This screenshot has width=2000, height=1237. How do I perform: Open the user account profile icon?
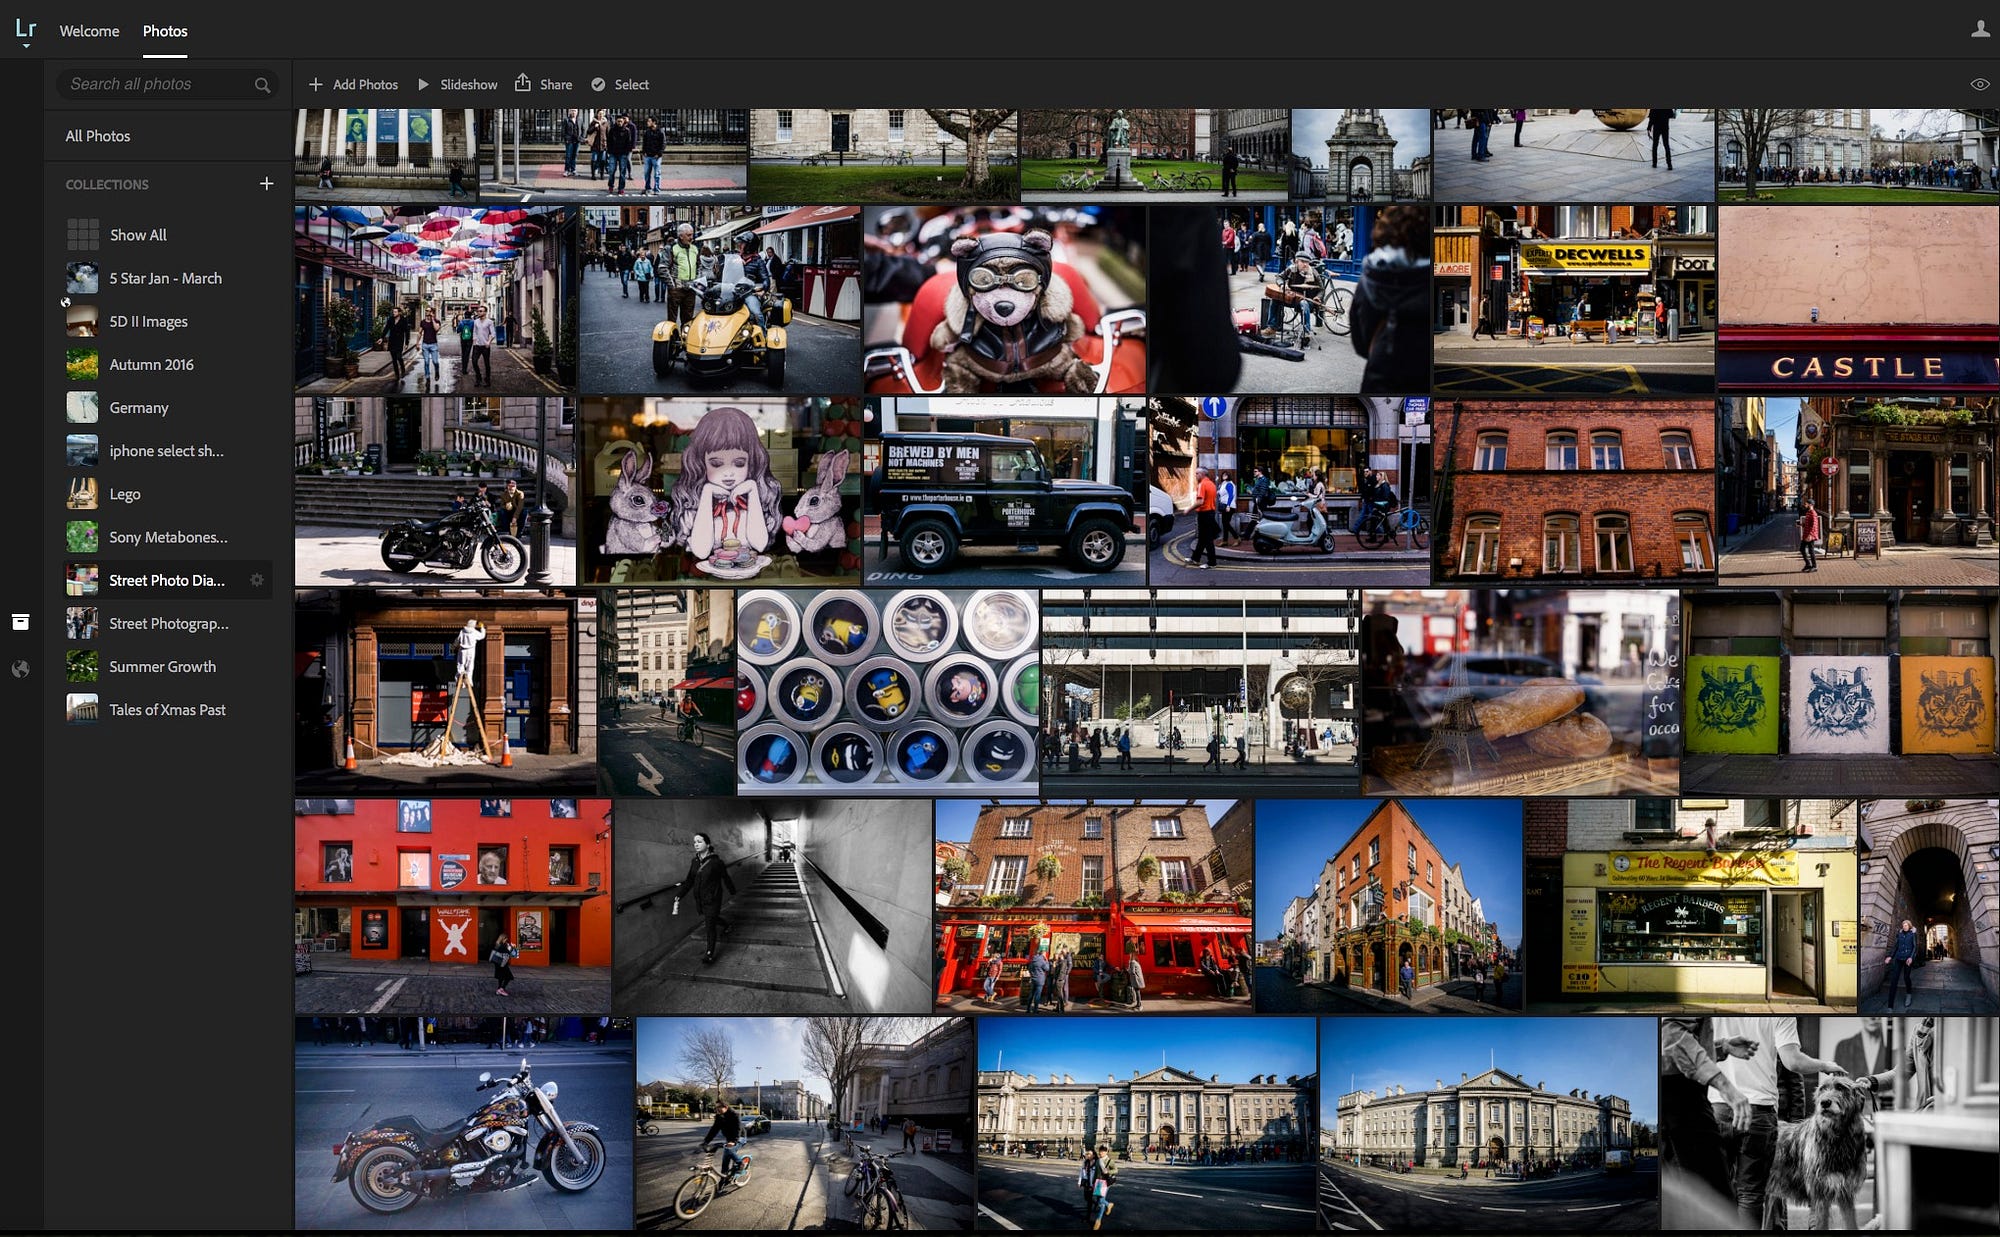[x=1979, y=29]
